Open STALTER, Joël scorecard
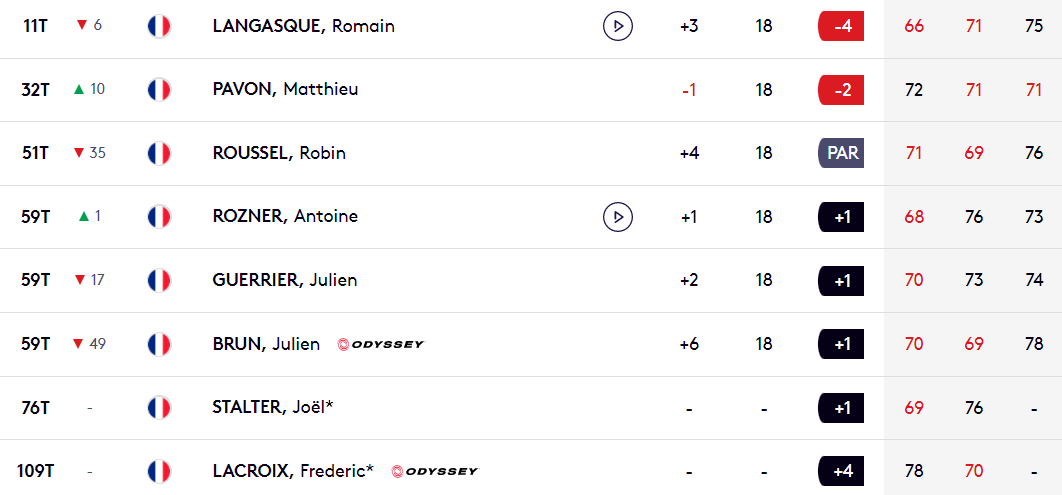This screenshot has width=1062, height=495. 273,408
